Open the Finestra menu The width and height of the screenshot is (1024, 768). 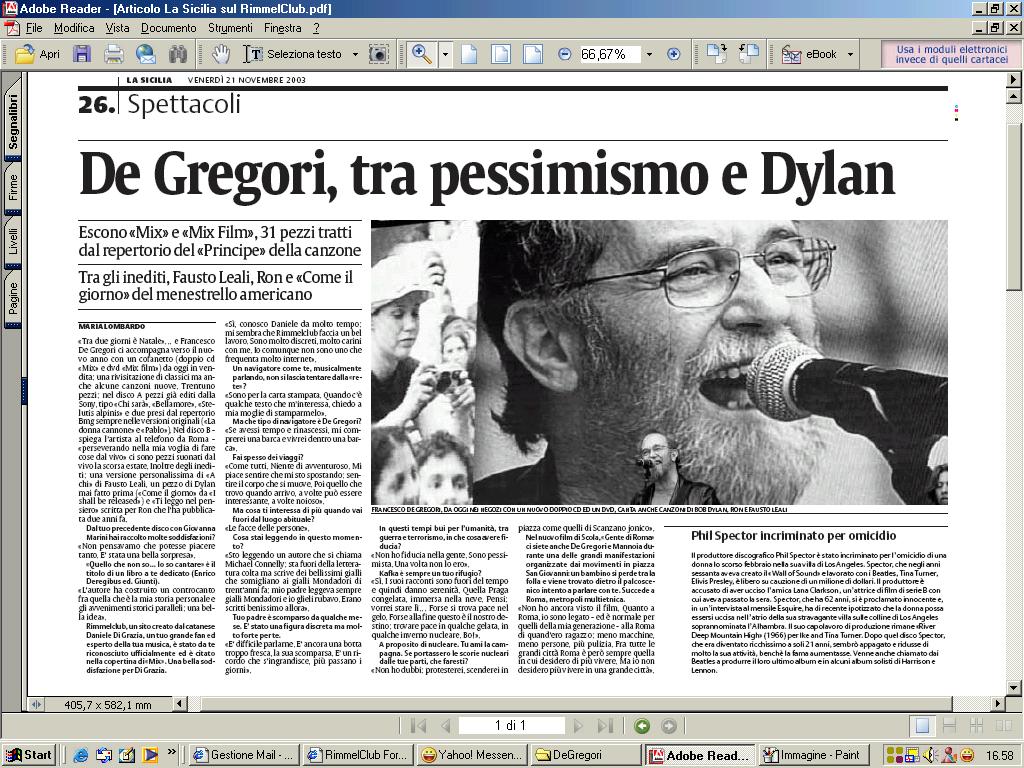click(x=283, y=28)
